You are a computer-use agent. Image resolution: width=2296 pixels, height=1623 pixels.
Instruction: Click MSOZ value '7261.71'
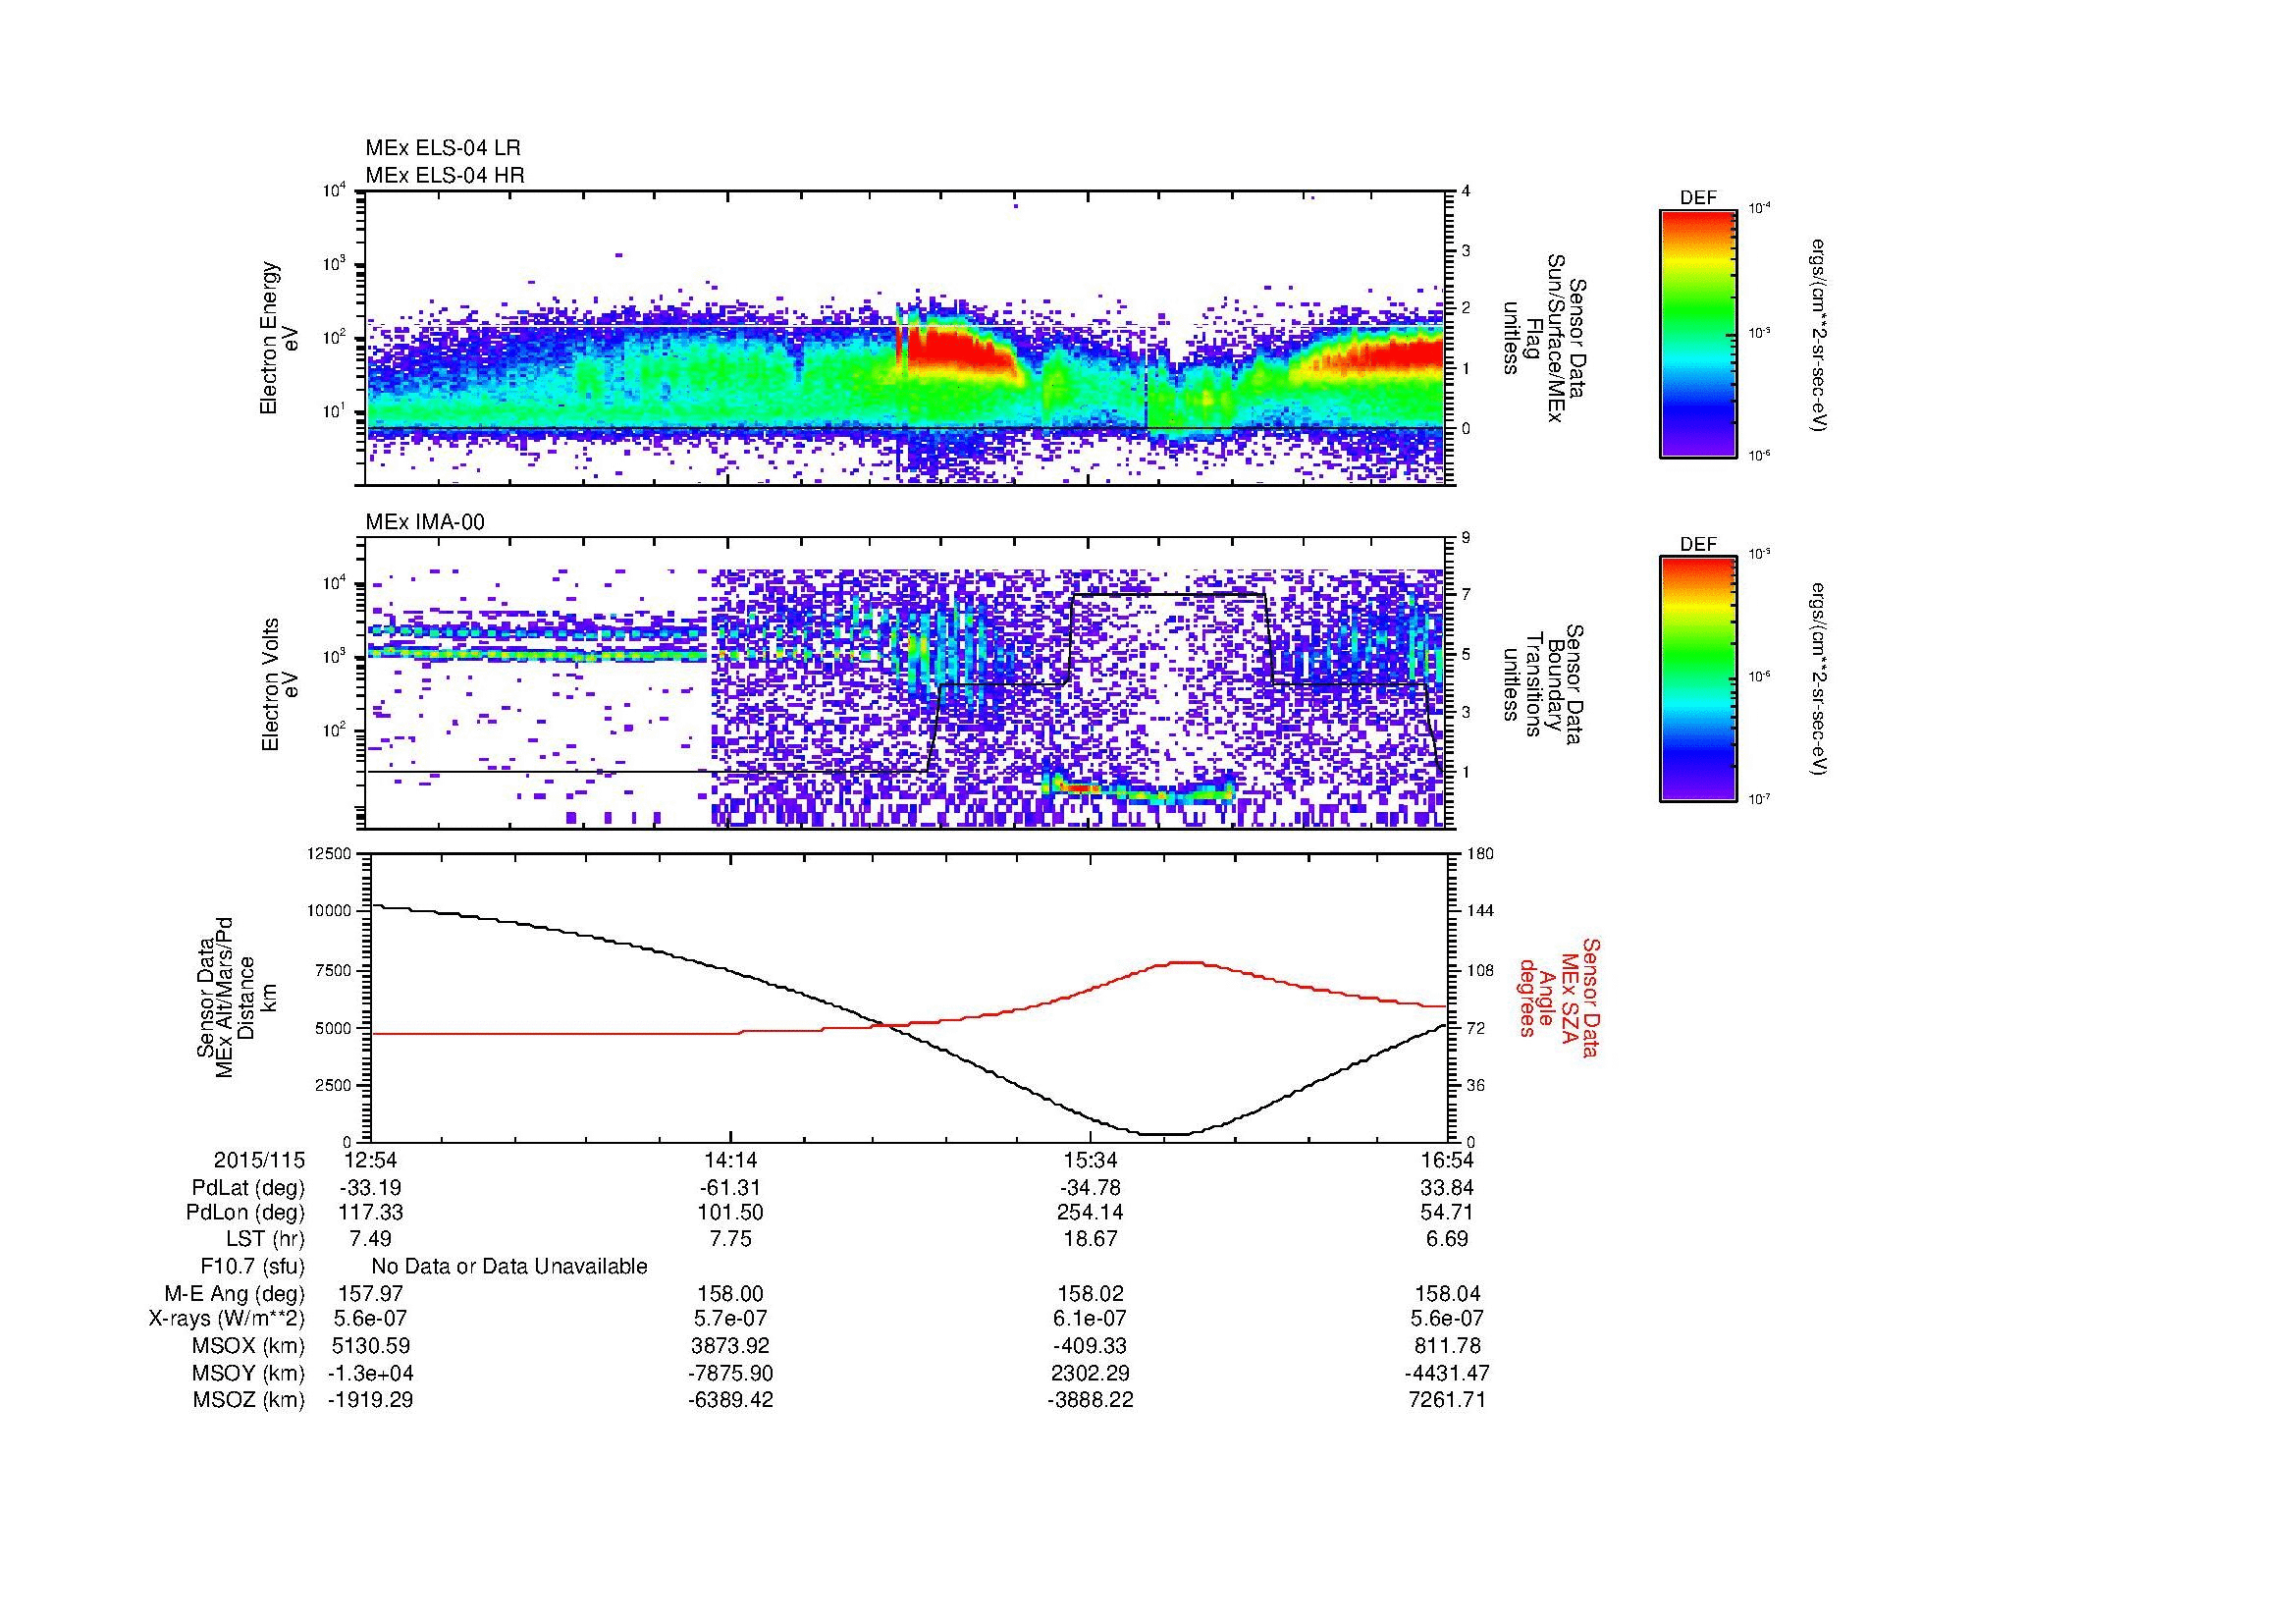pyautogui.click(x=1448, y=1400)
